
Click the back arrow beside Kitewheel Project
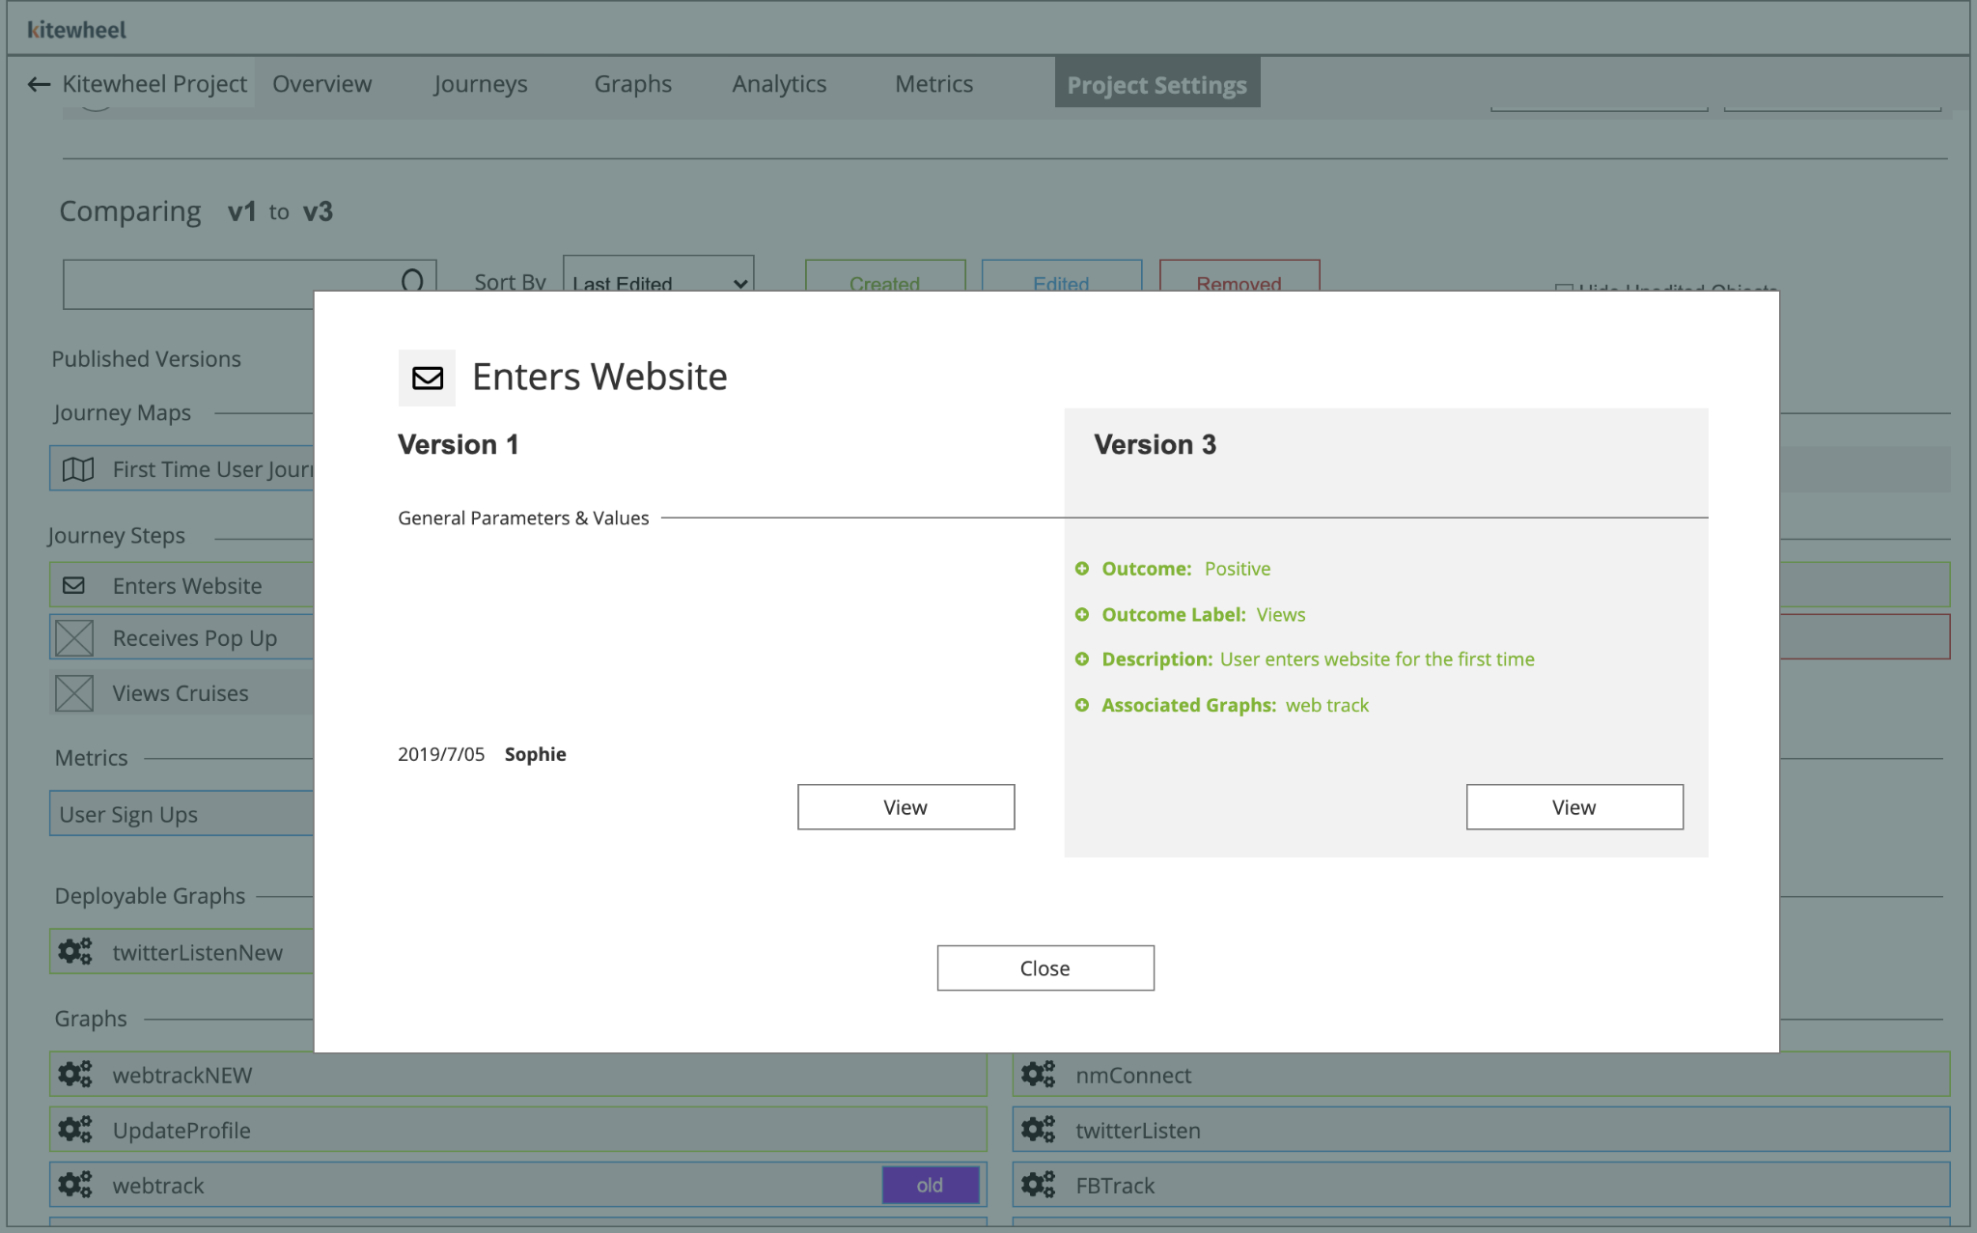[x=38, y=85]
